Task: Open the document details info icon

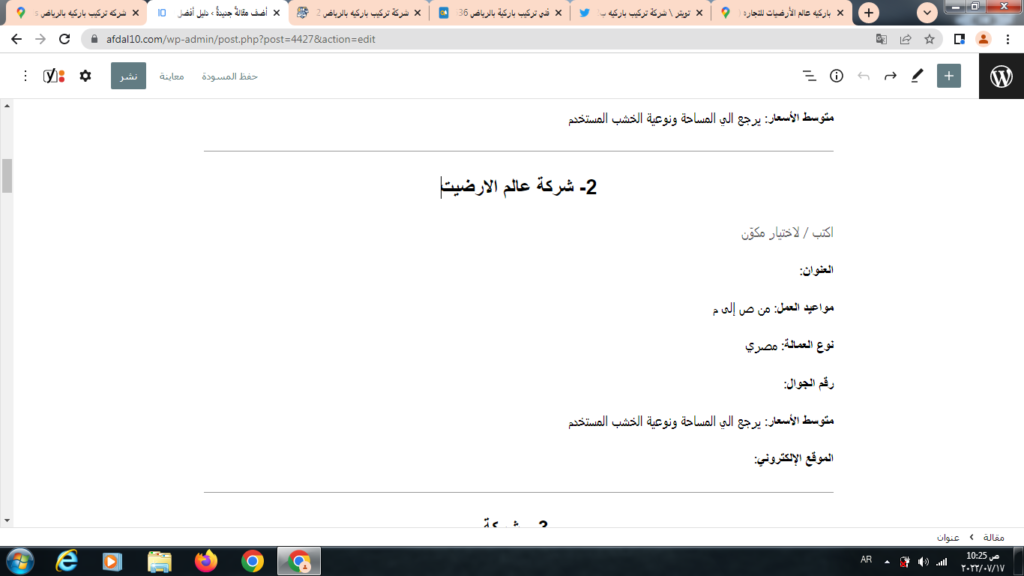Action: (x=837, y=76)
